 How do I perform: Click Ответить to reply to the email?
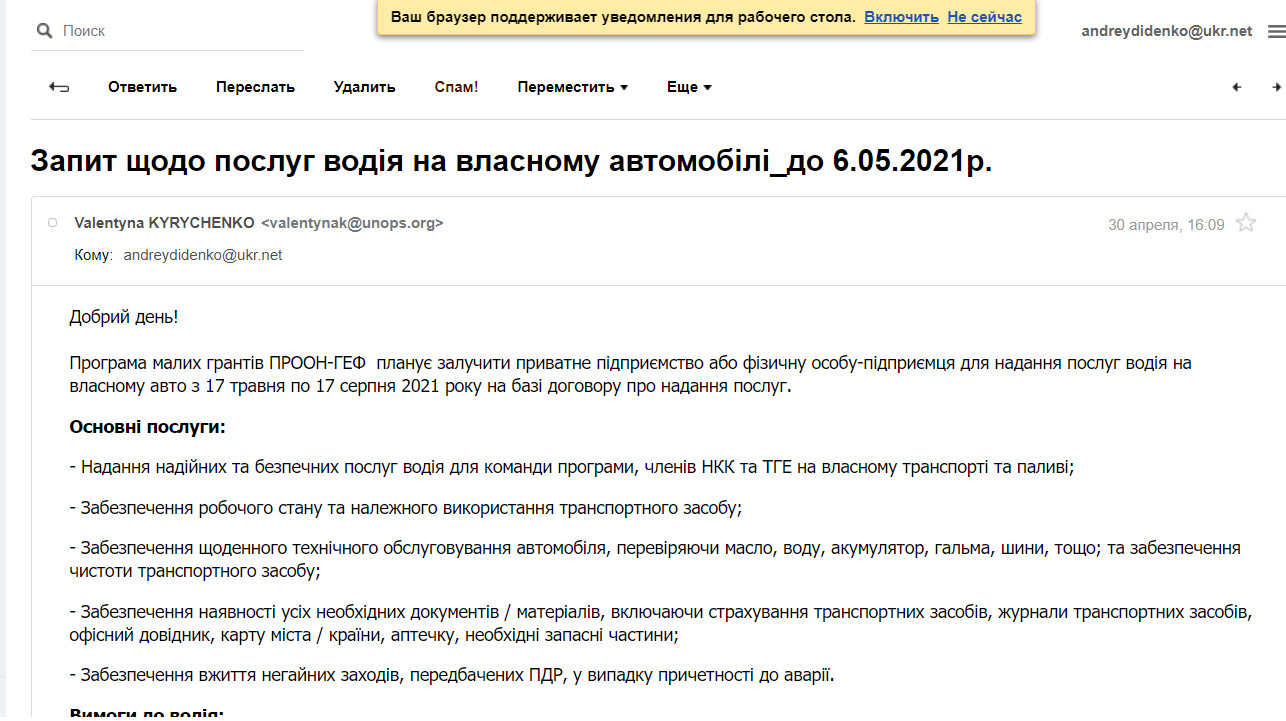(142, 87)
